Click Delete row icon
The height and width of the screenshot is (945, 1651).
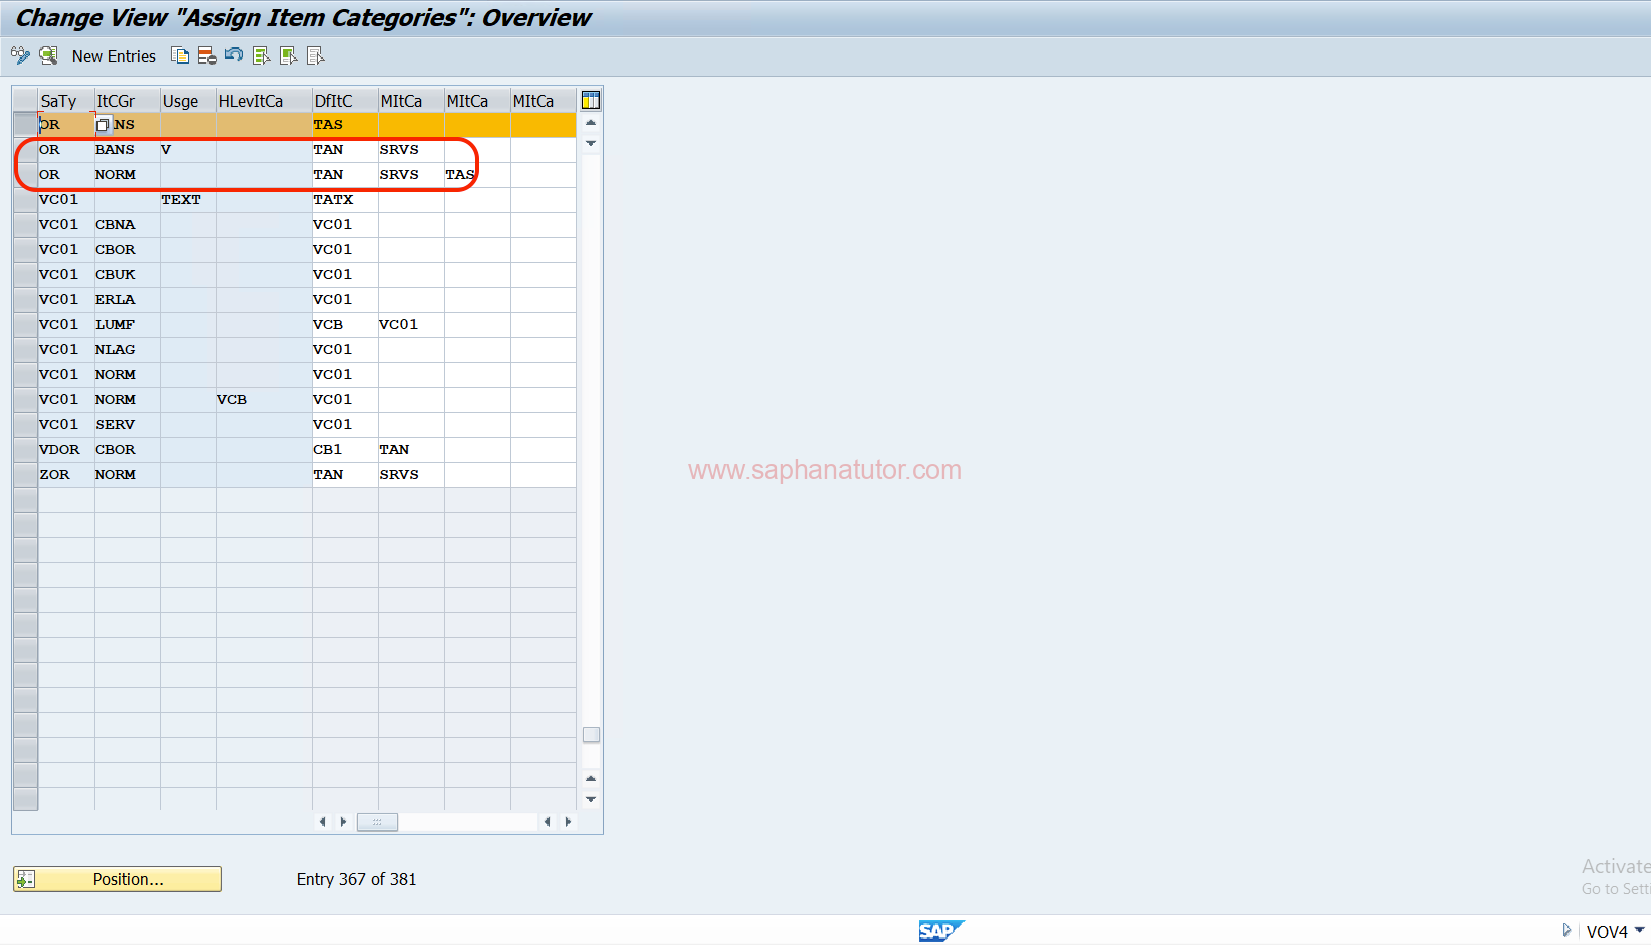[x=207, y=56]
